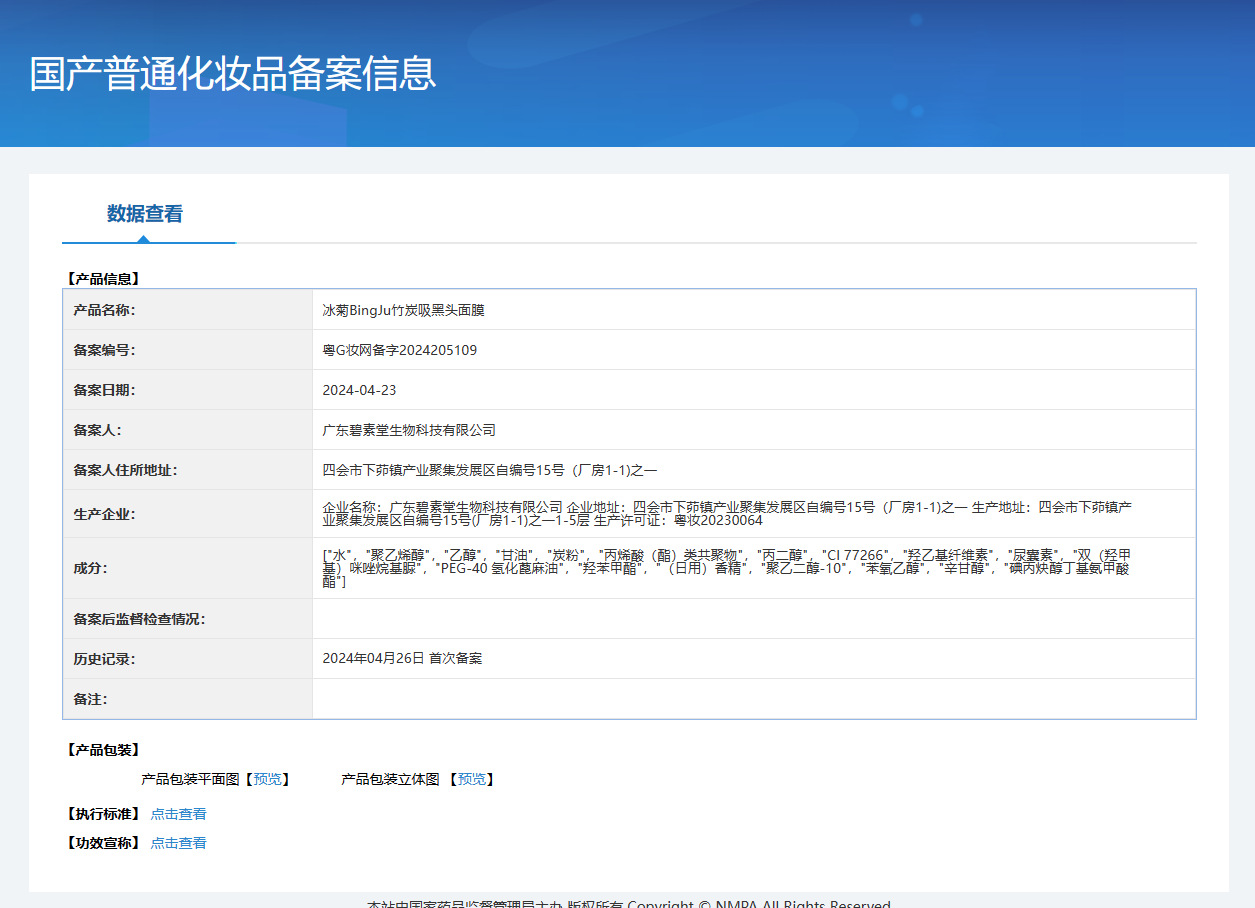Viewport: 1255px width, 908px height.
Task: Click the 成分 ingredients list text
Action: (x=726, y=568)
